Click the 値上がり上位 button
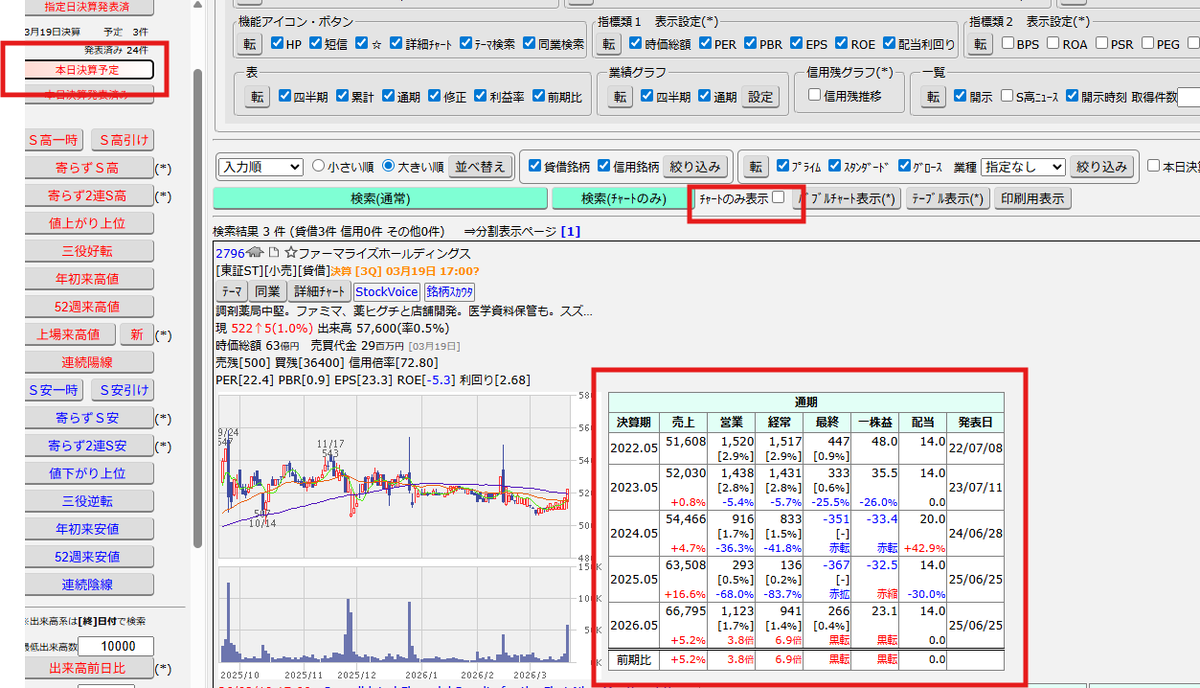The image size is (1200, 688). click(x=88, y=223)
